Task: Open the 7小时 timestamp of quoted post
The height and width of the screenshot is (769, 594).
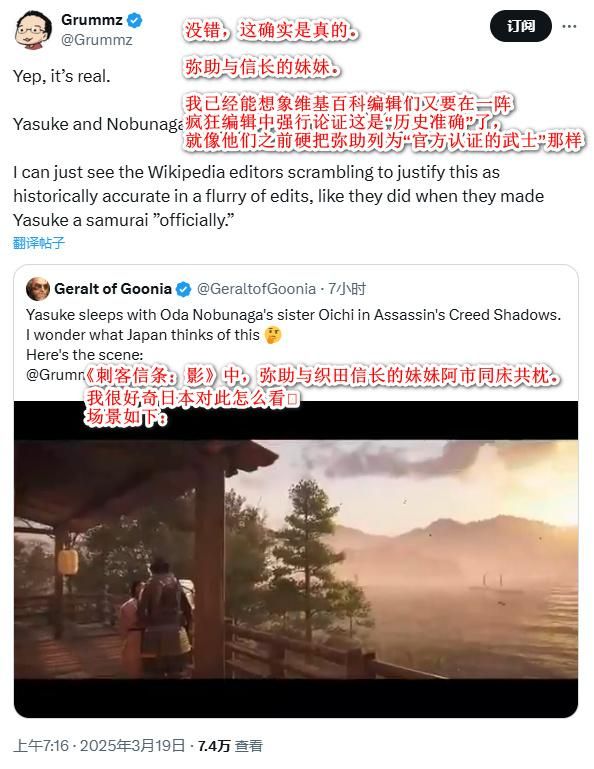Action: pos(346,289)
